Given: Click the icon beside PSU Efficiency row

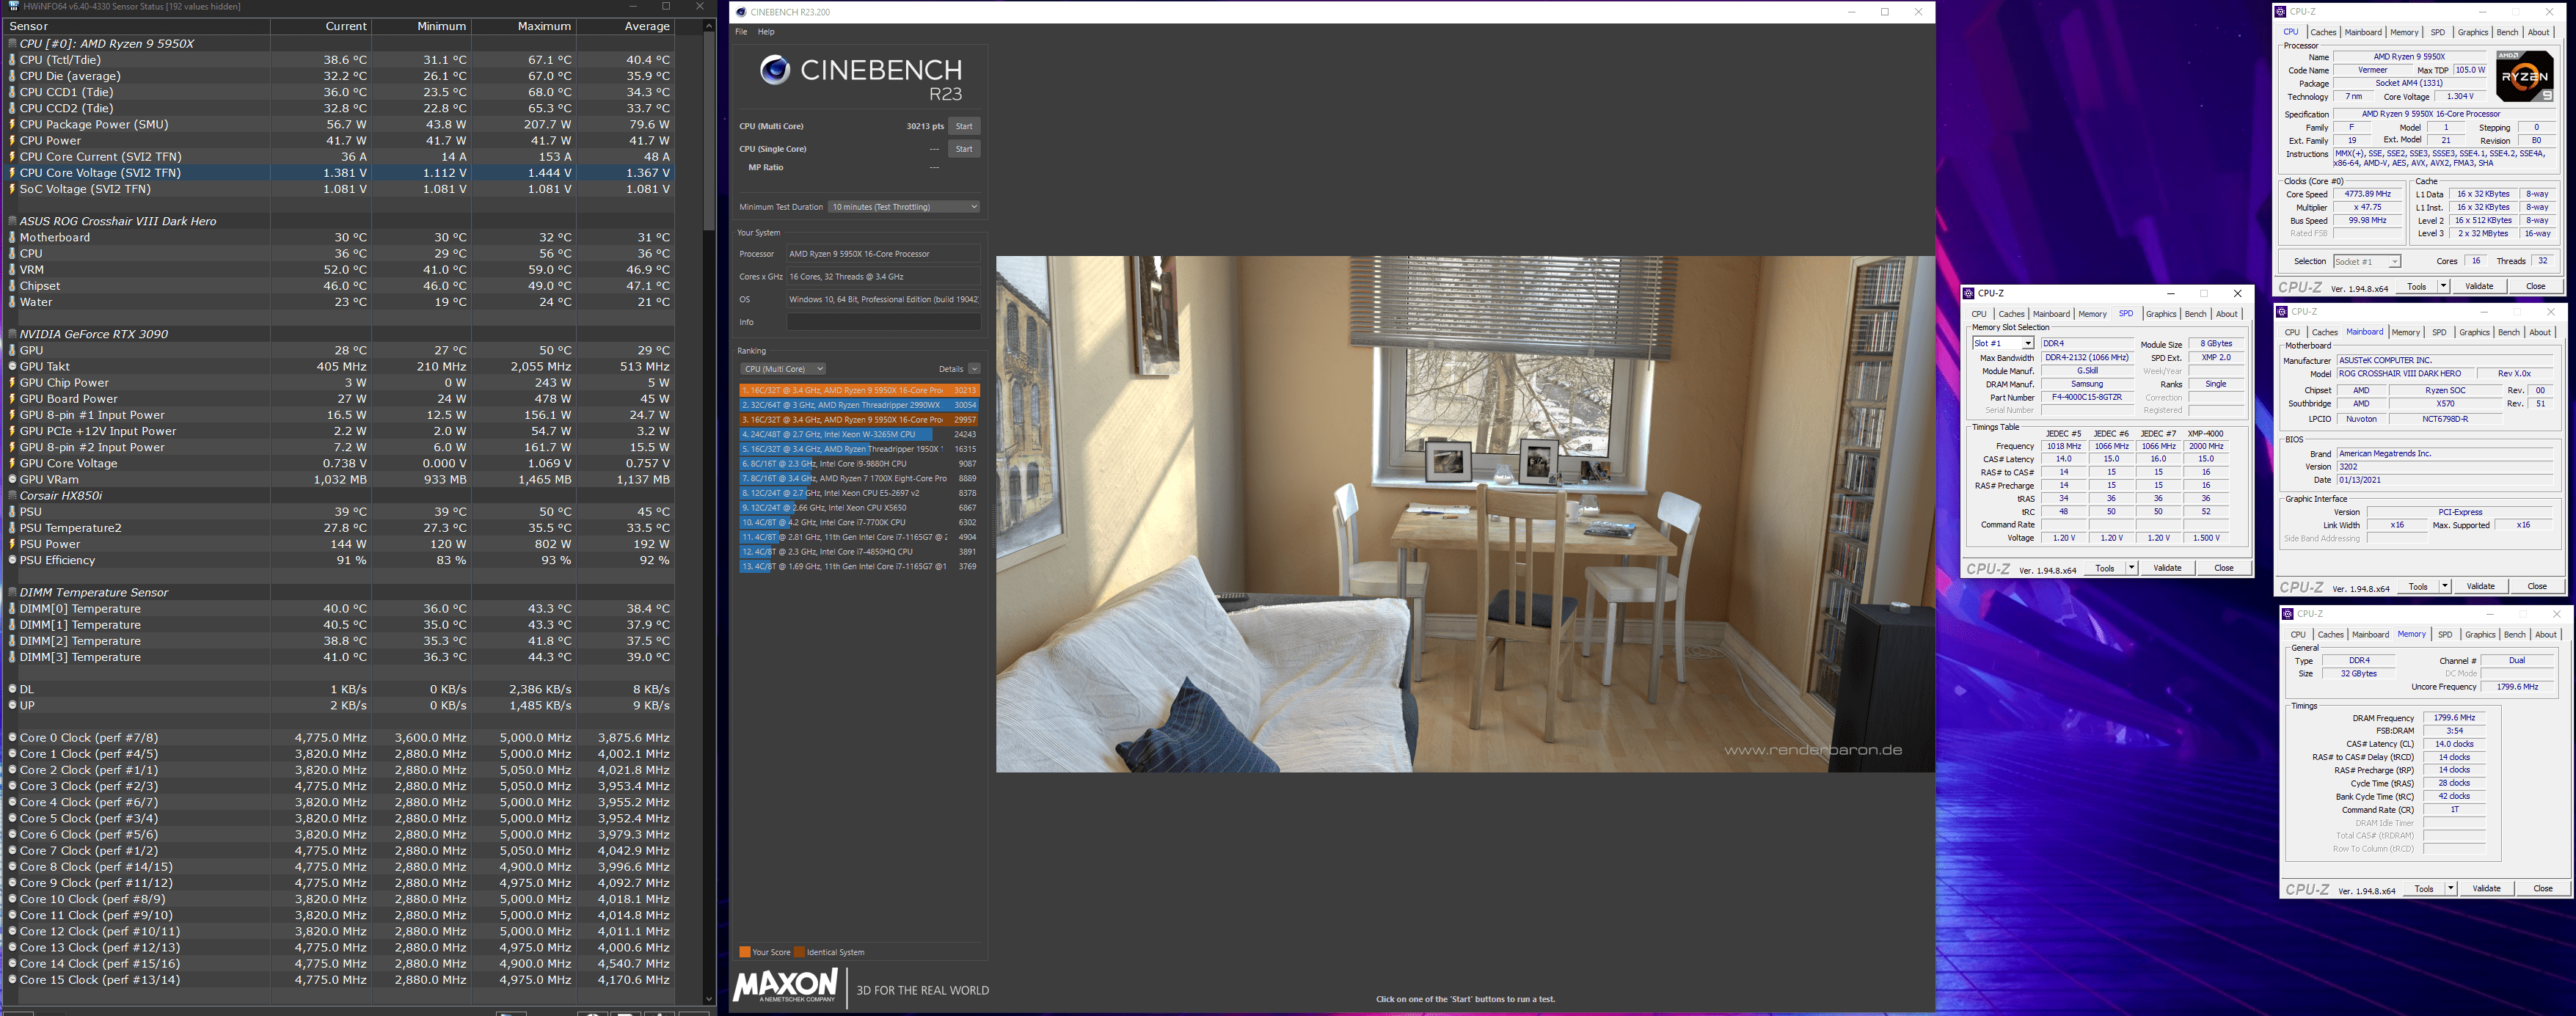Looking at the screenshot, I should [12, 560].
